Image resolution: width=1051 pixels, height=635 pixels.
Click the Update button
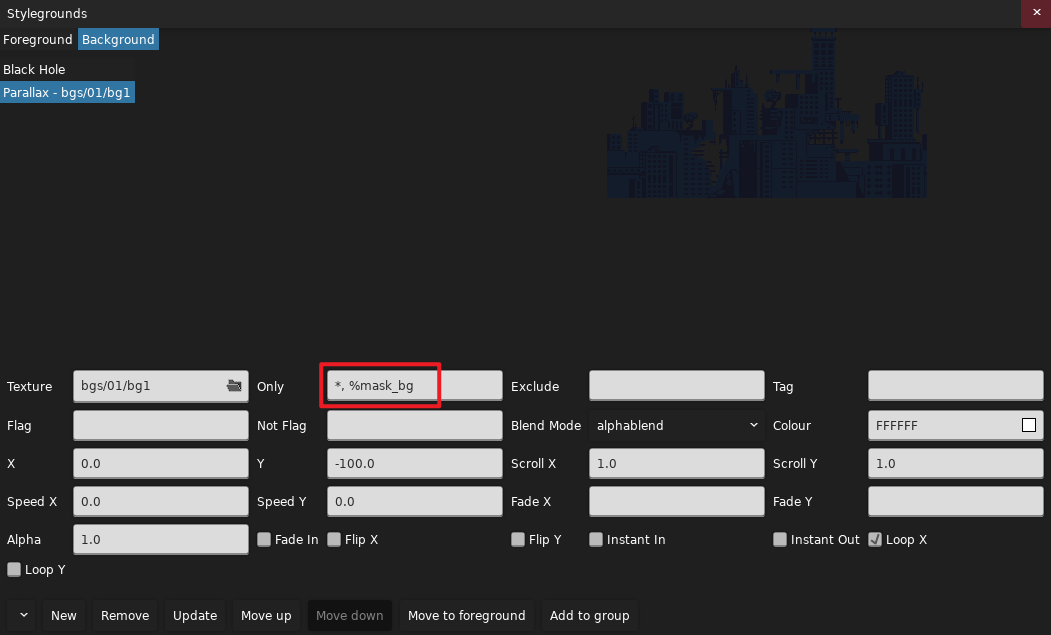(195, 616)
